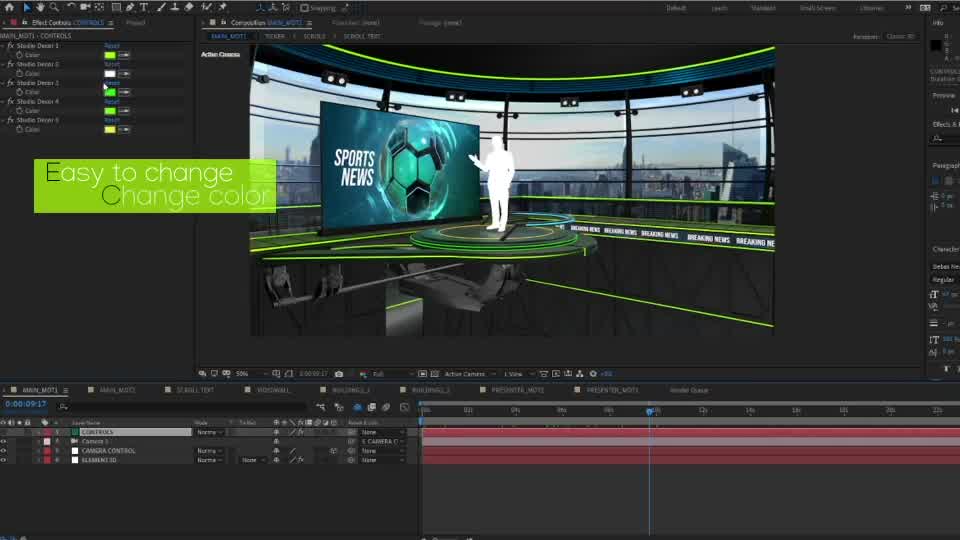This screenshot has height=540, width=960.
Task: Open Camera 1 parent link dropdown
Action: click(381, 441)
